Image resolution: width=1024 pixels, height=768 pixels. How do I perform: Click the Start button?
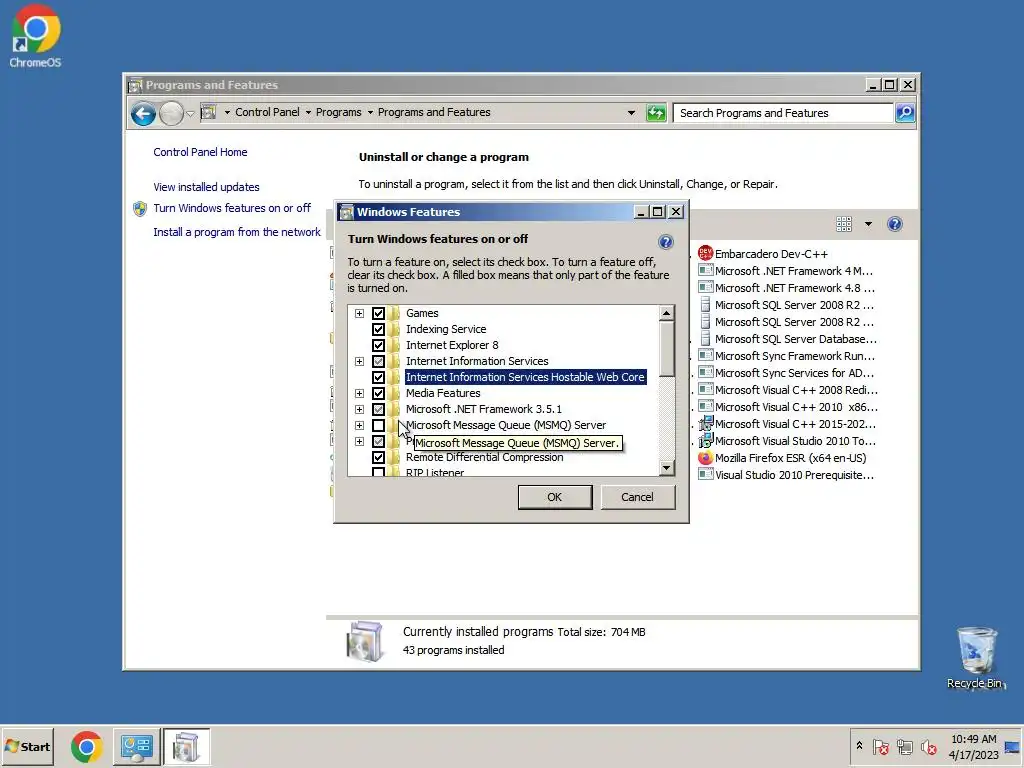pyautogui.click(x=27, y=746)
